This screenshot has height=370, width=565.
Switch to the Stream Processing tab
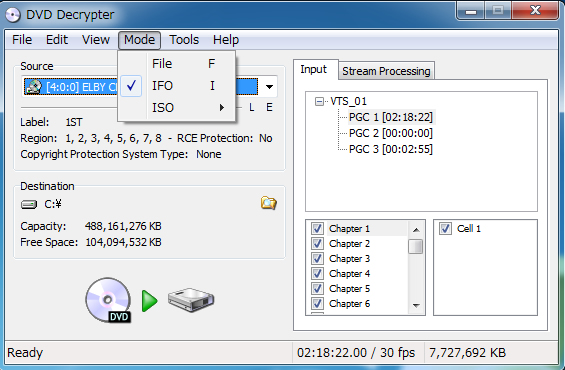click(x=386, y=71)
